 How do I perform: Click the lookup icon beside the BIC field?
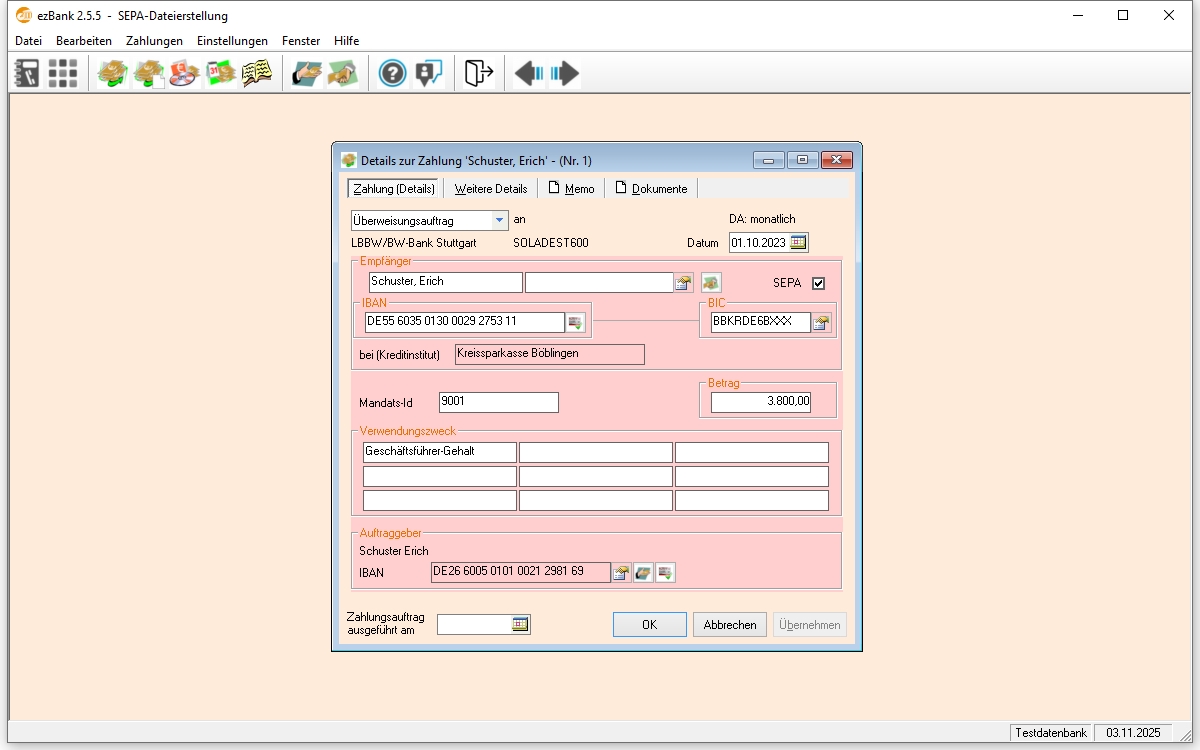pos(821,322)
